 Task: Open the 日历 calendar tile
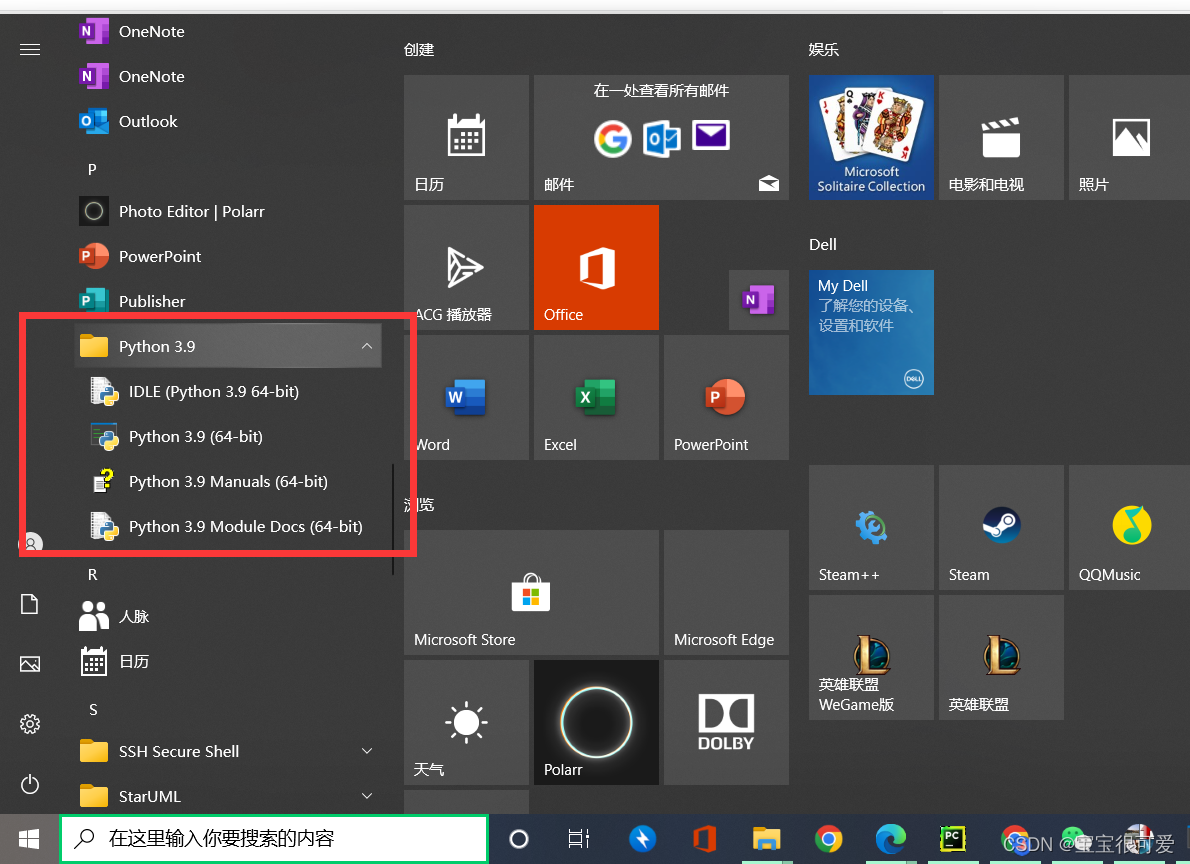point(466,137)
